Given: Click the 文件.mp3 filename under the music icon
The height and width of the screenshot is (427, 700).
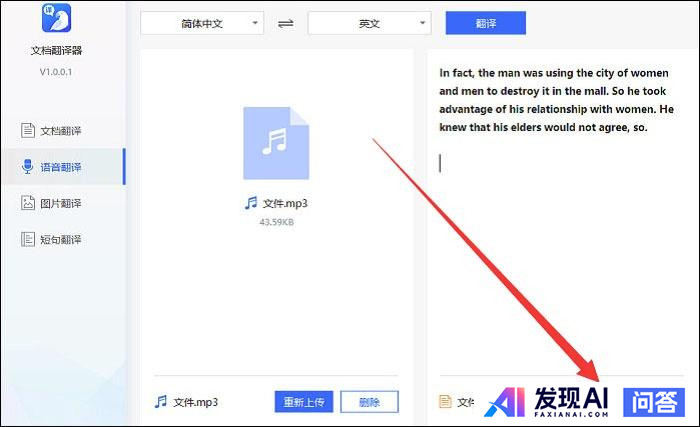Looking at the screenshot, I should tap(284, 203).
